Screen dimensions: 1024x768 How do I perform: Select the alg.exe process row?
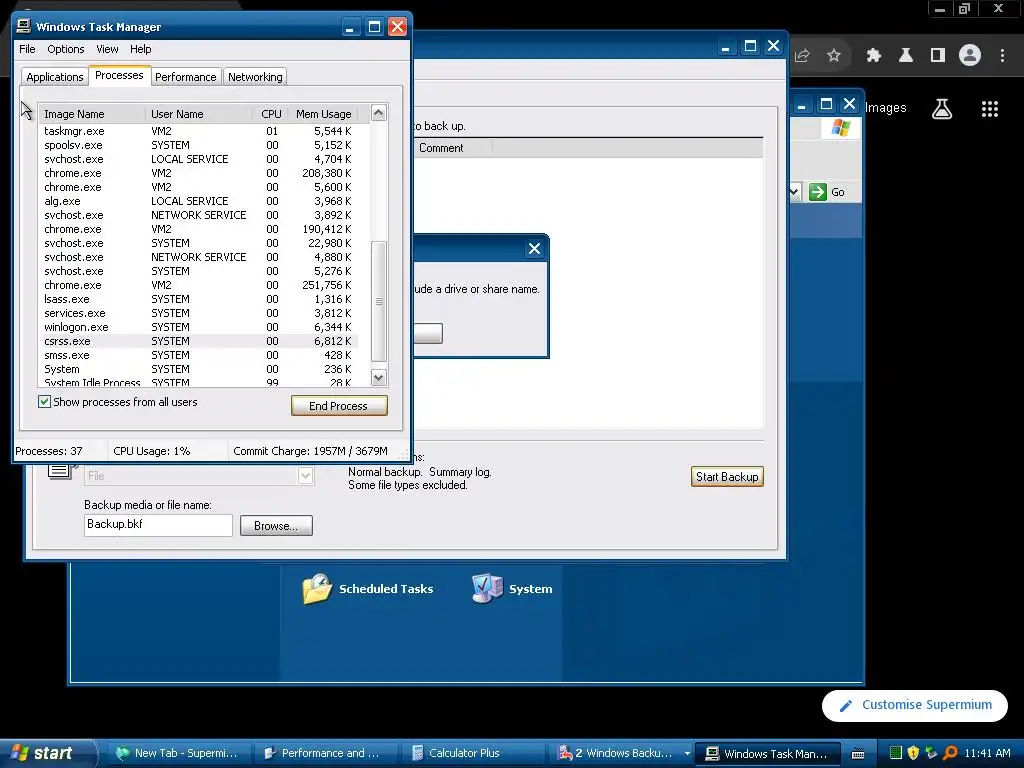coord(199,201)
